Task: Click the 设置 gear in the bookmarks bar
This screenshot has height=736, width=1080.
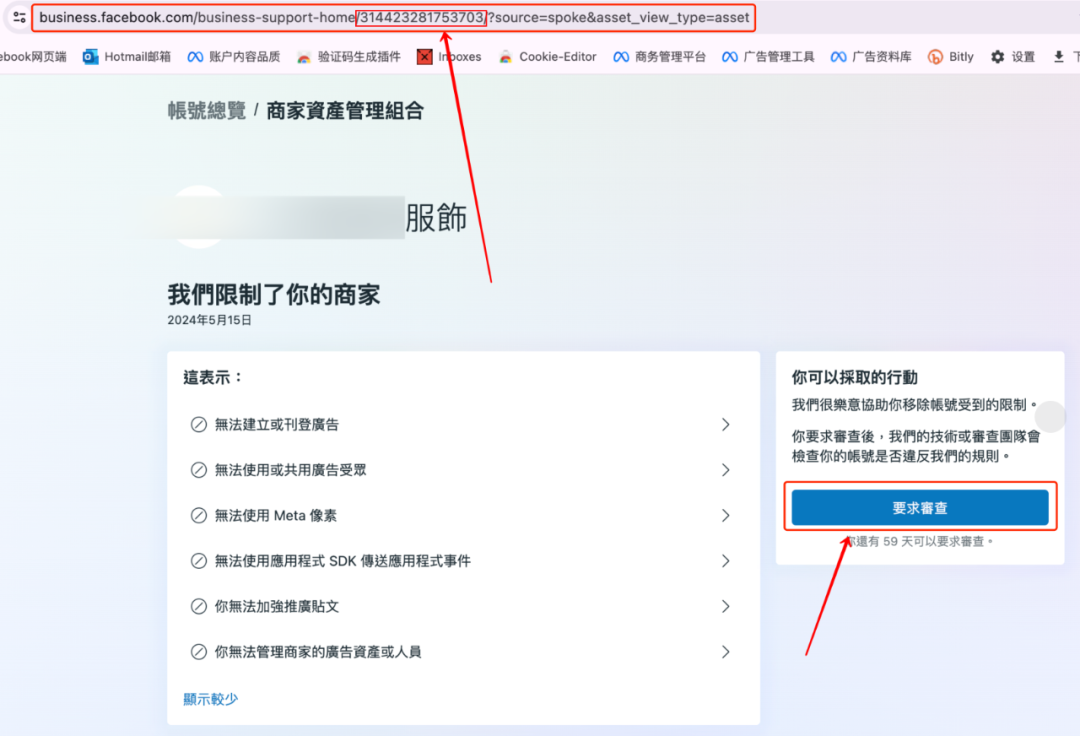Action: click(x=1013, y=57)
